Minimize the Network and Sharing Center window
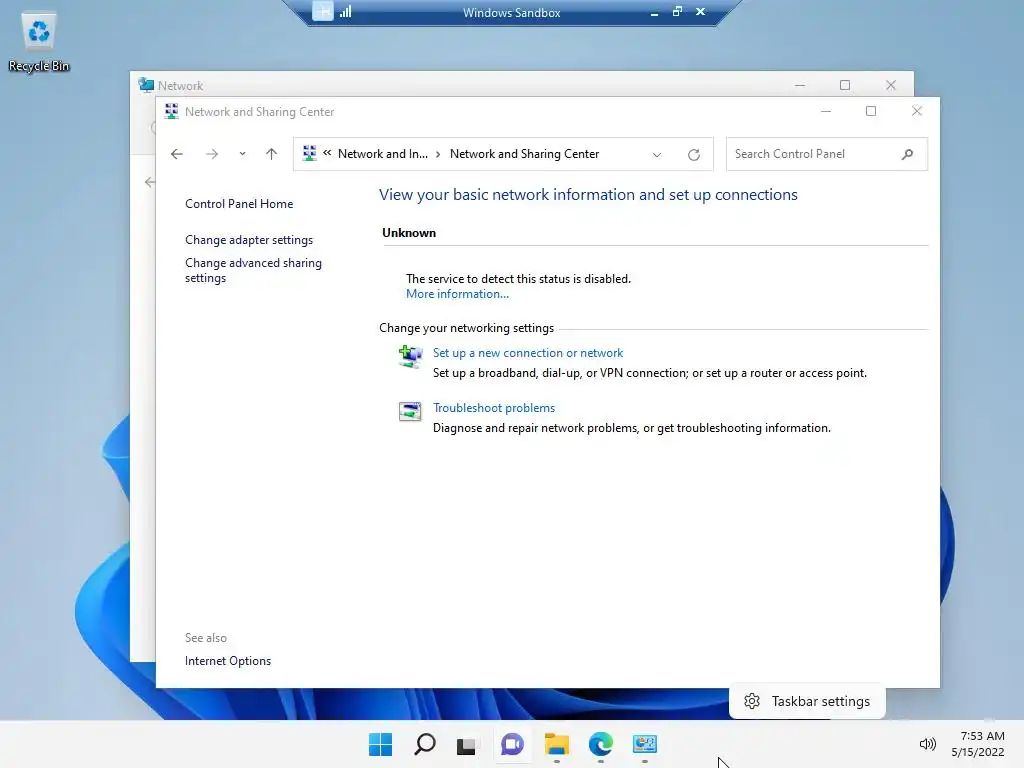Viewport: 1024px width, 768px height. point(825,112)
